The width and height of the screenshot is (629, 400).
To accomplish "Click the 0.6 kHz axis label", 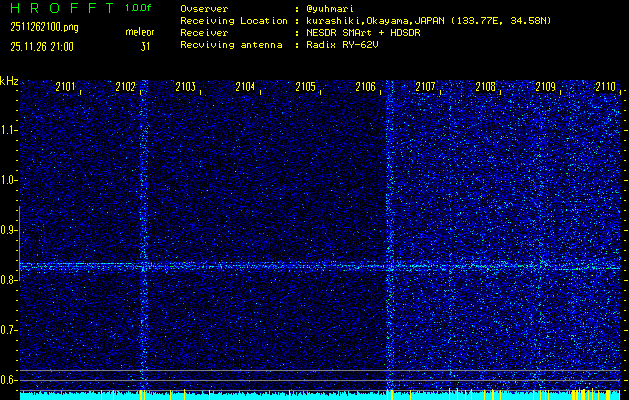I will pyautogui.click(x=8, y=380).
